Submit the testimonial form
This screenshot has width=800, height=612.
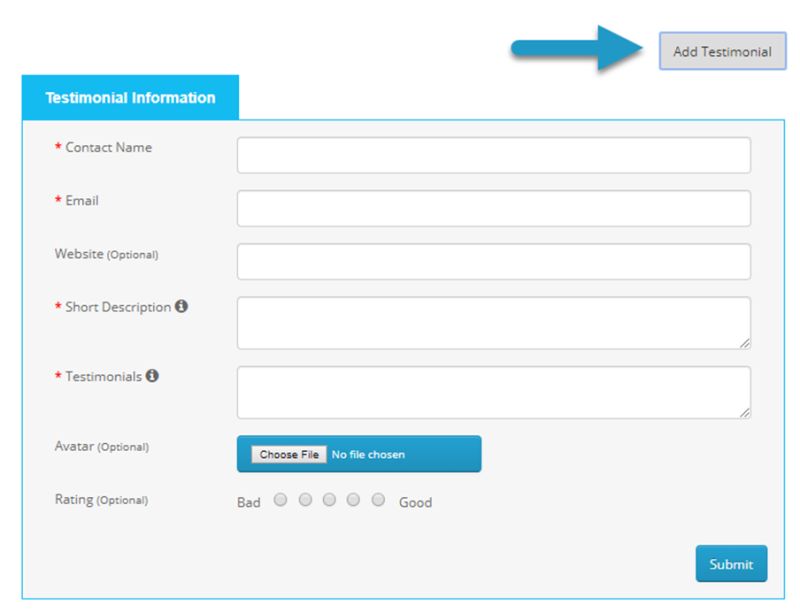tap(730, 563)
